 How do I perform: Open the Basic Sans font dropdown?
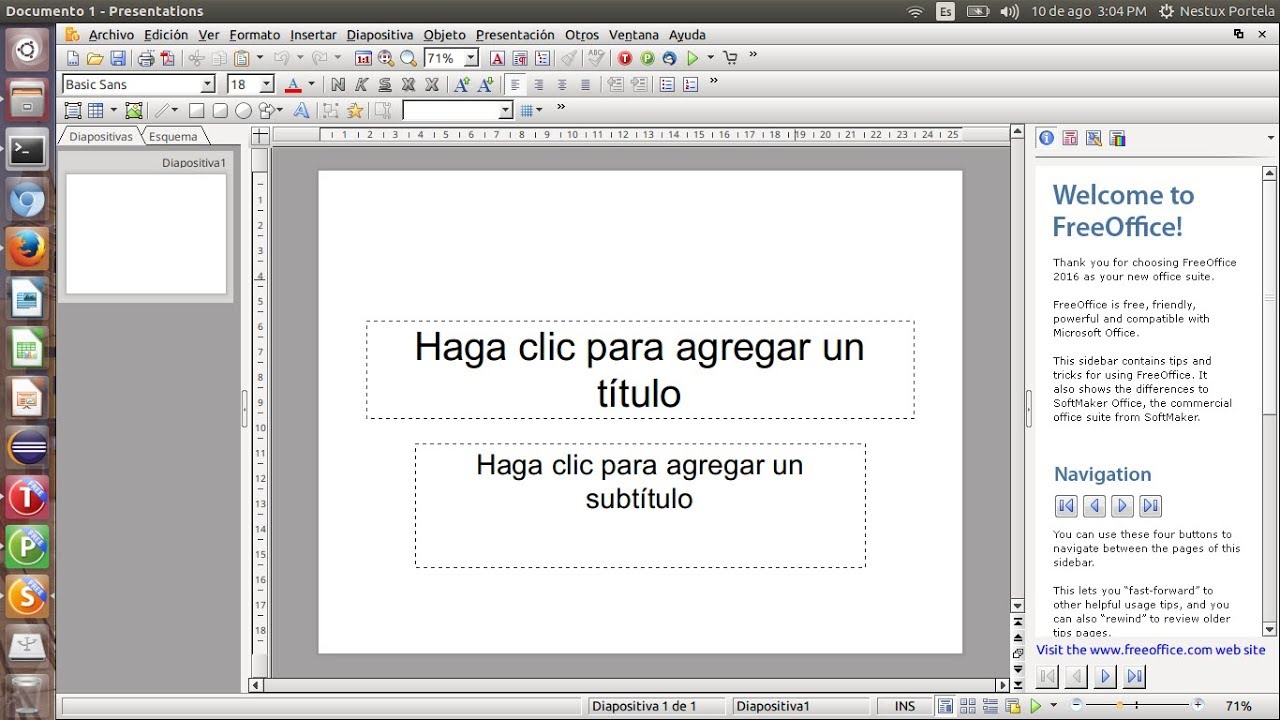[208, 84]
